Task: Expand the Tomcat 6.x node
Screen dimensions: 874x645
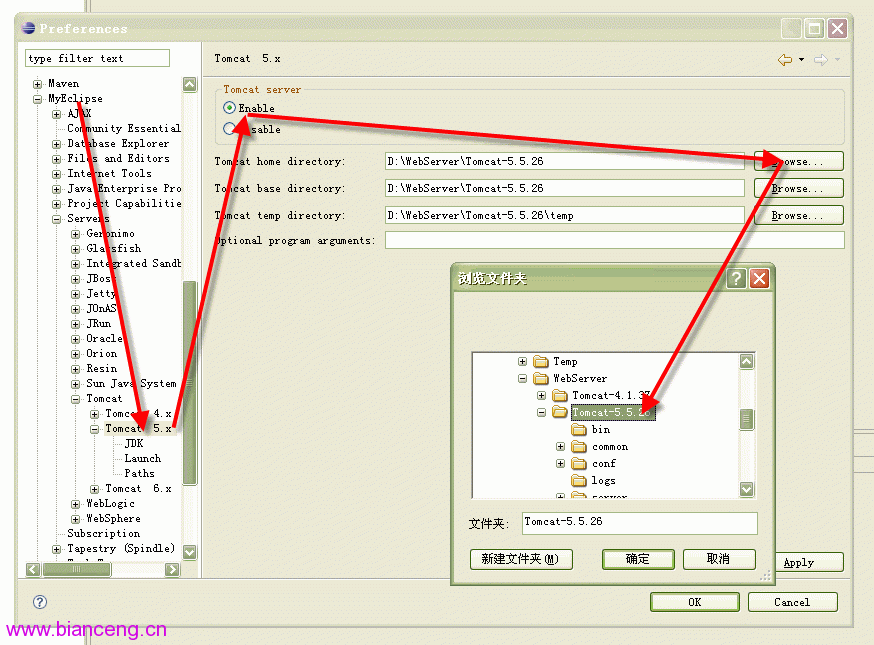Action: click(94, 489)
